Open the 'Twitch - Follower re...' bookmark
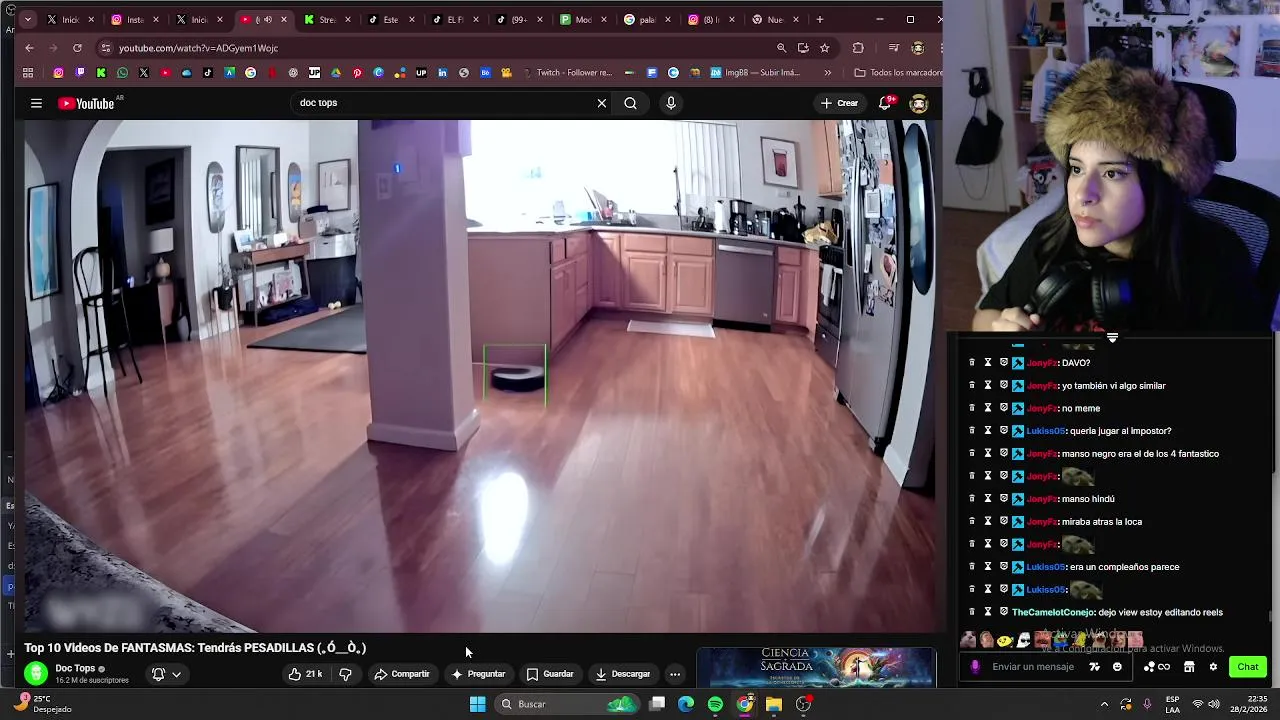 point(567,73)
